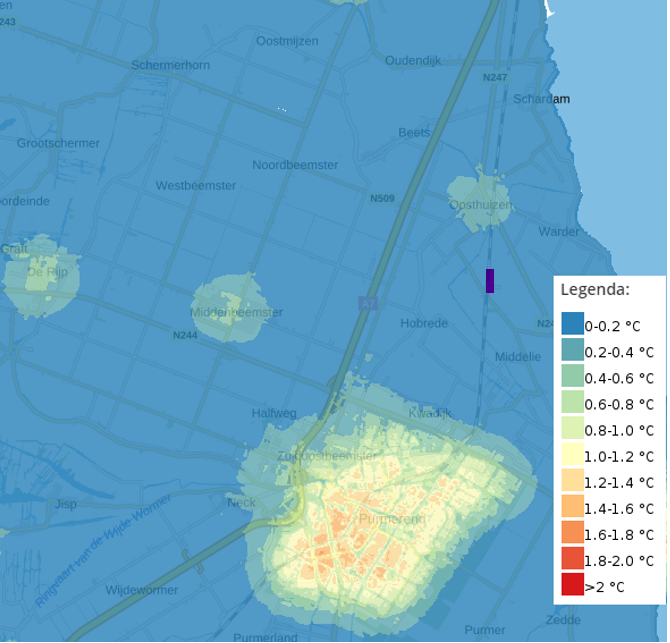670x643 pixels.
Task: Click the Schermerhorn place name
Action: click(171, 65)
